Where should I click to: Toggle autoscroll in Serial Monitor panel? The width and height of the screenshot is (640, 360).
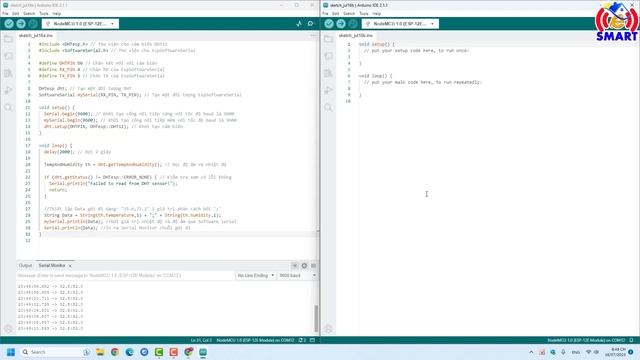click(x=295, y=266)
